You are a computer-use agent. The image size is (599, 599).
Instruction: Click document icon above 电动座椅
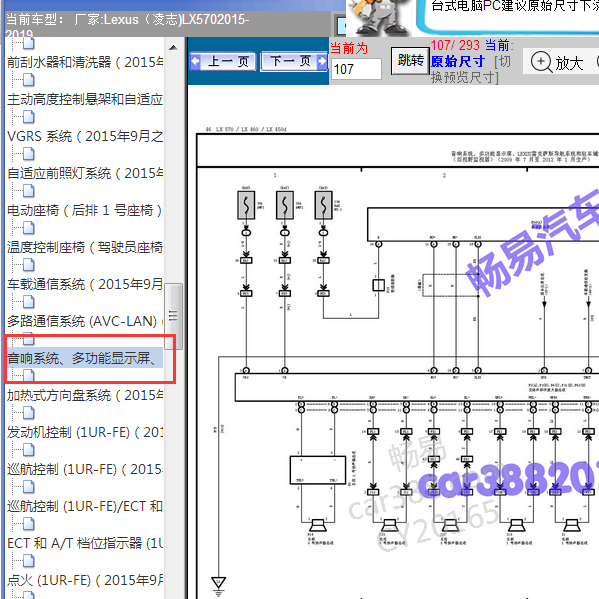(29, 191)
